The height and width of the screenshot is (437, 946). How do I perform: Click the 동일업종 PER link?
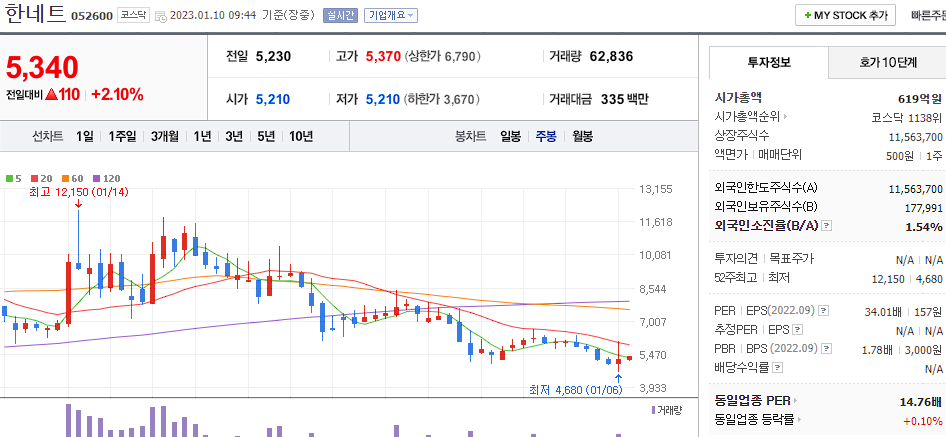tap(752, 401)
